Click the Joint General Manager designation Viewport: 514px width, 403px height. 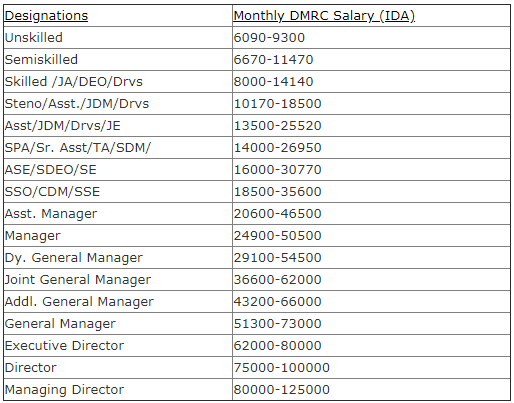click(x=78, y=280)
